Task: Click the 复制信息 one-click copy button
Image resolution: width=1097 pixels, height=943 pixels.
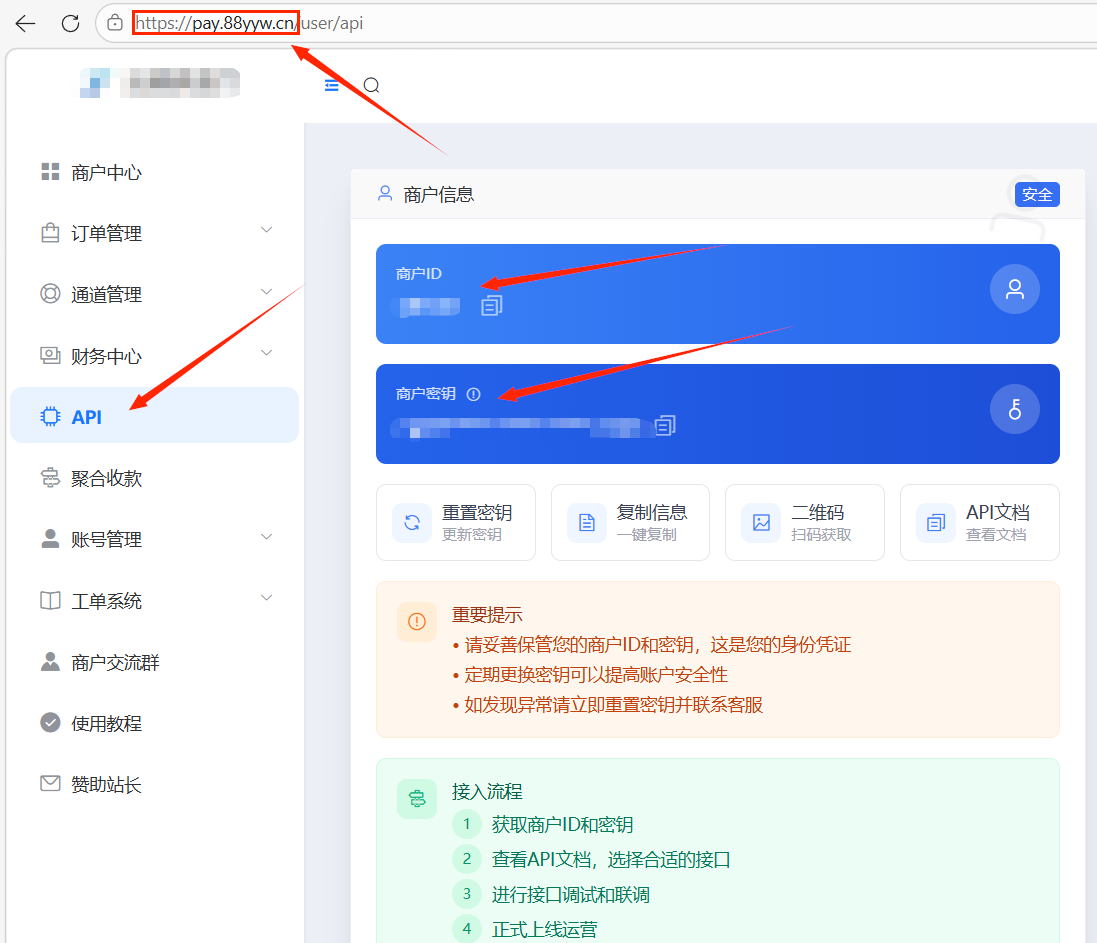Action: point(630,522)
